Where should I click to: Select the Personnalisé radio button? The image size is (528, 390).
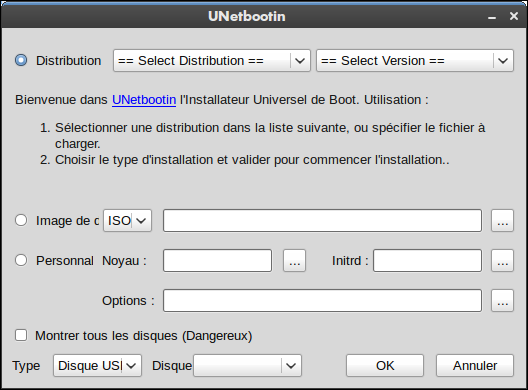tap(21, 260)
